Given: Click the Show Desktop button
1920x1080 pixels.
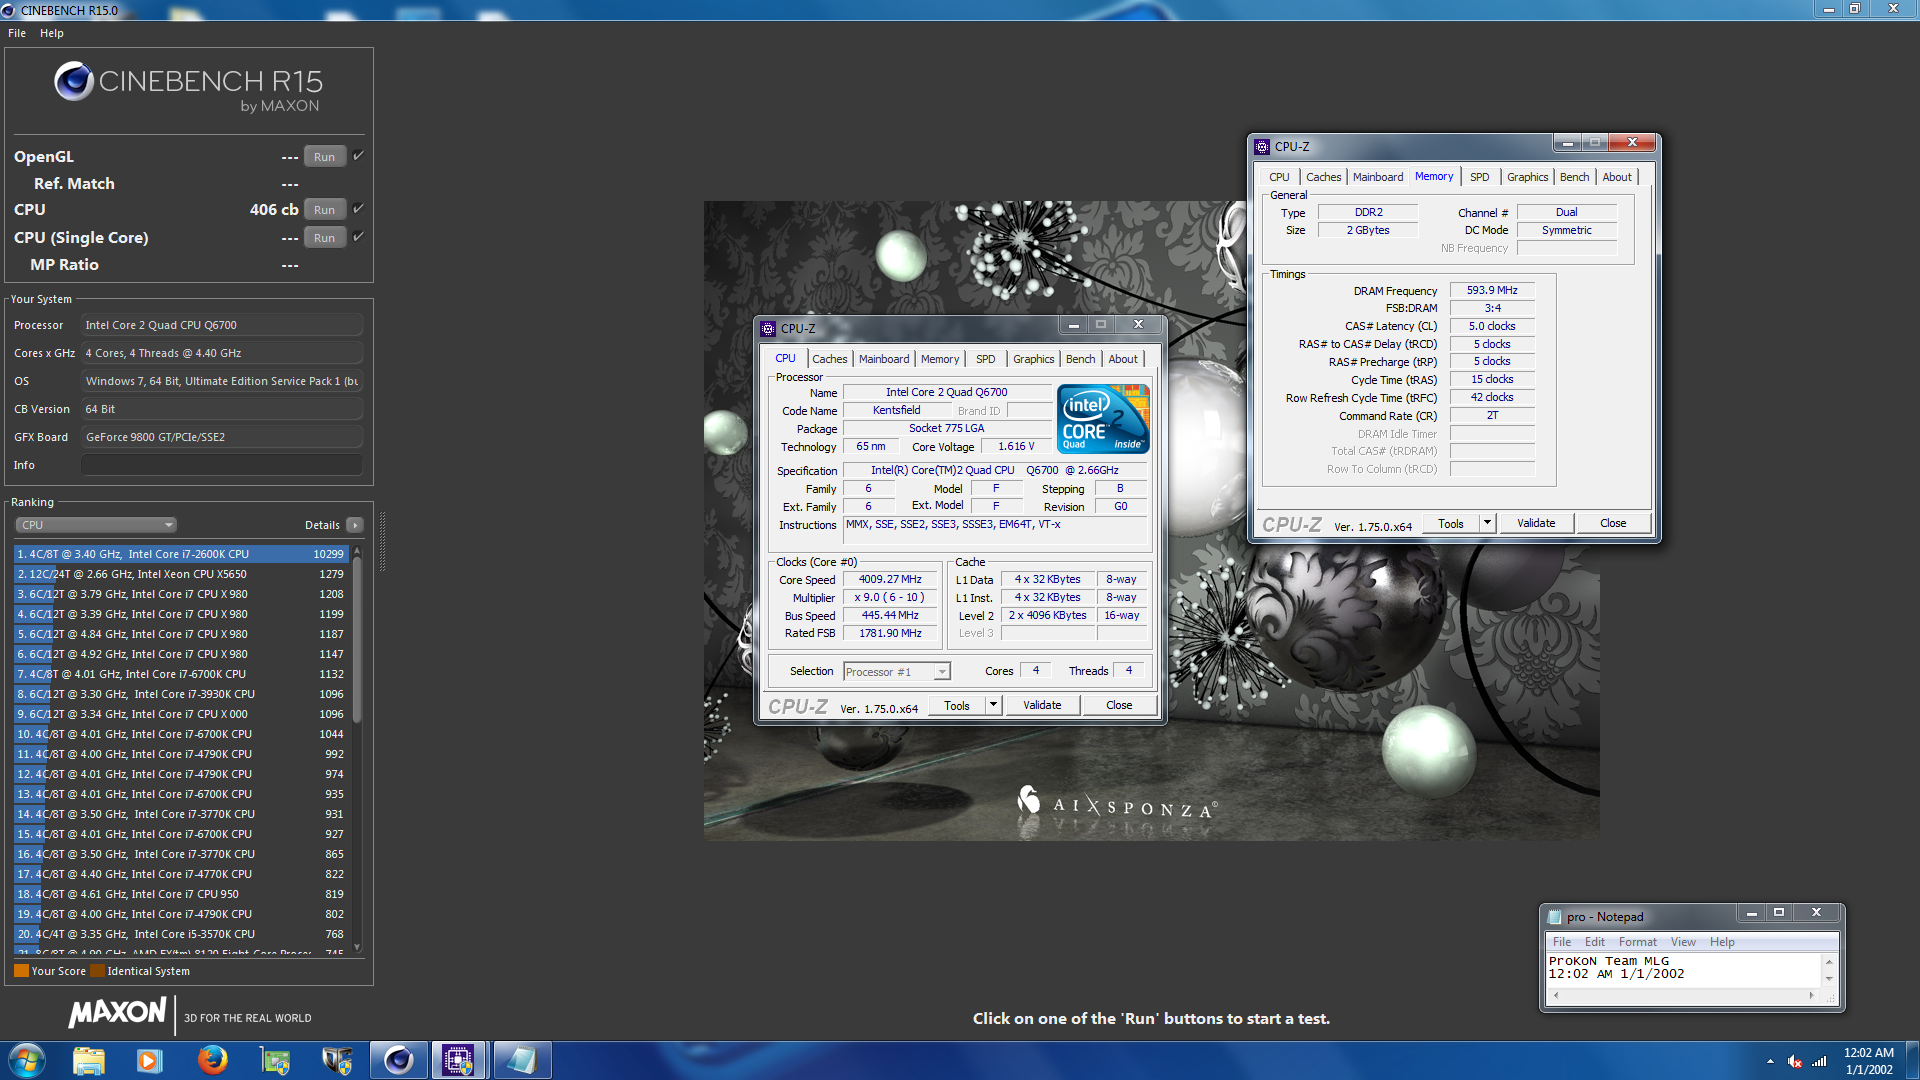Looking at the screenshot, I should point(1912,1060).
